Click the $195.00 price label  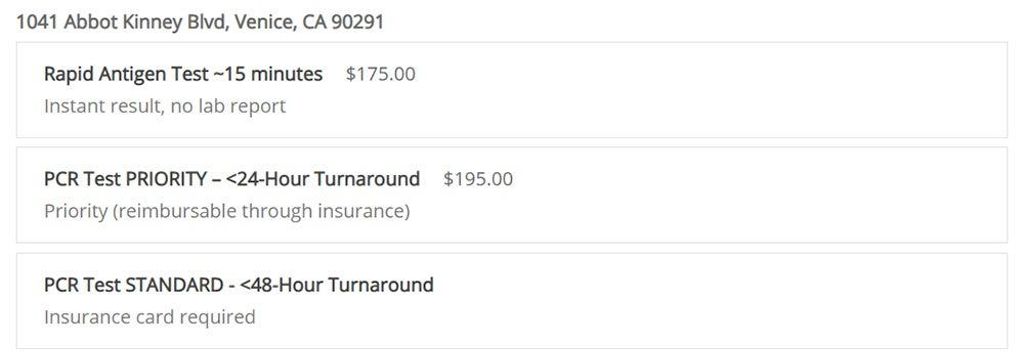click(478, 179)
